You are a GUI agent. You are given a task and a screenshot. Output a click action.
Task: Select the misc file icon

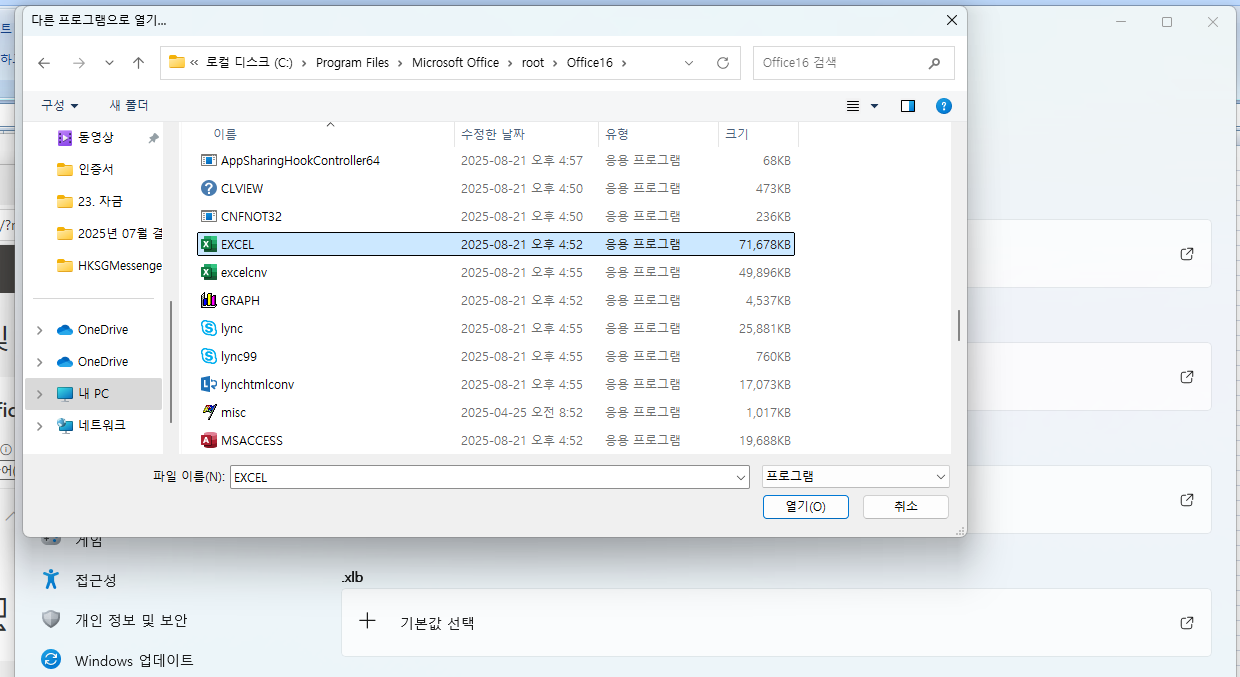point(209,412)
